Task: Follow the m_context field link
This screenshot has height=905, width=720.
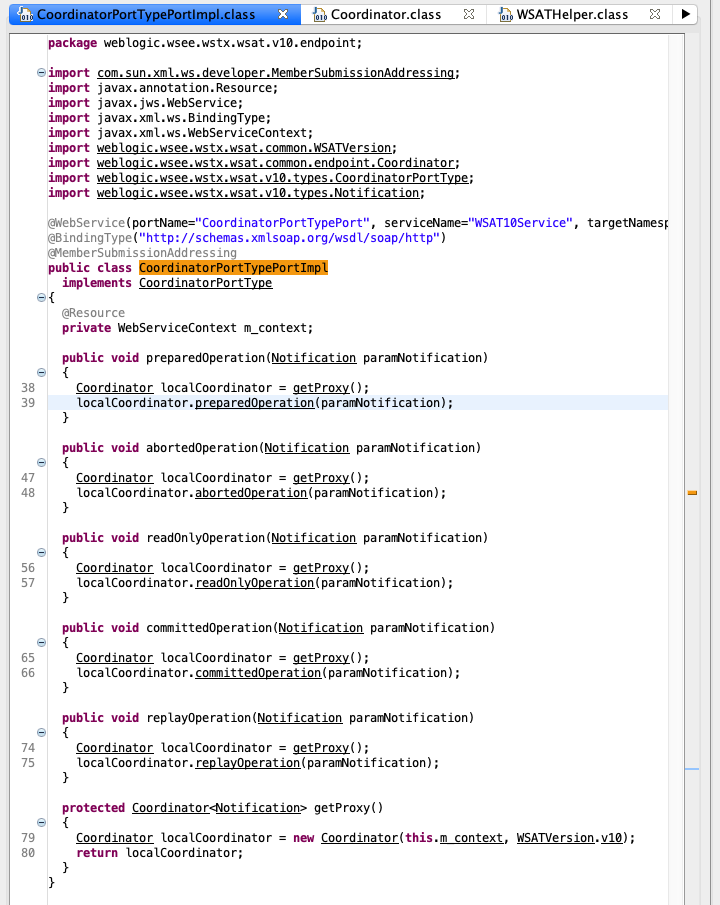Action: [x=471, y=838]
